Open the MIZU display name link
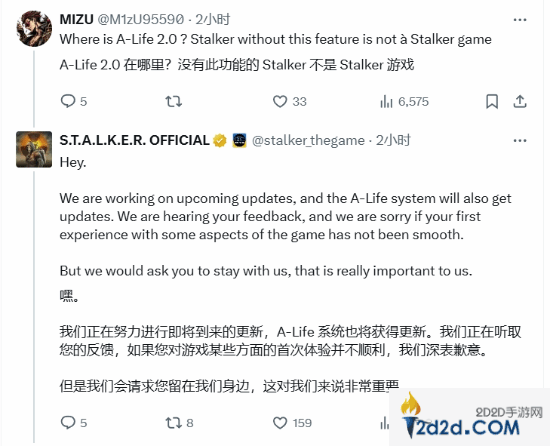Image resolution: width=550 pixels, height=446 pixels. [76, 19]
